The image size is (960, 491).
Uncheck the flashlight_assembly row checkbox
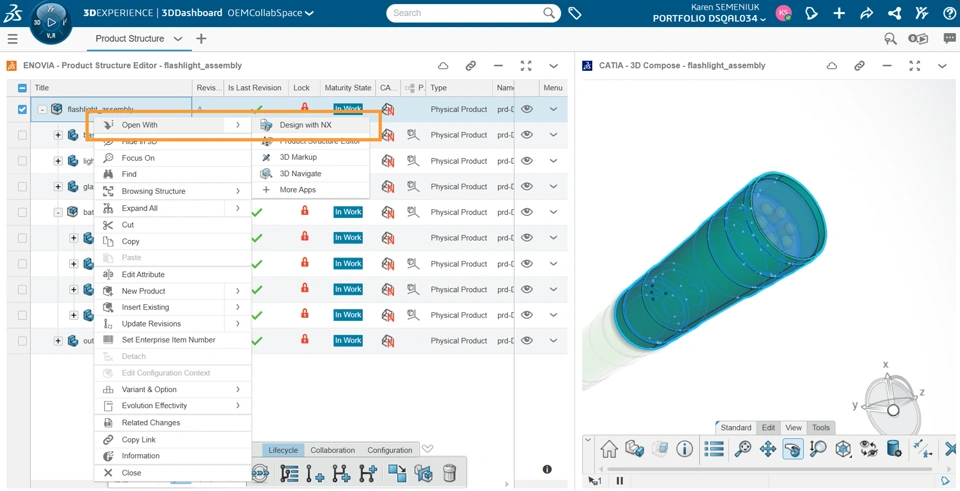(x=23, y=109)
